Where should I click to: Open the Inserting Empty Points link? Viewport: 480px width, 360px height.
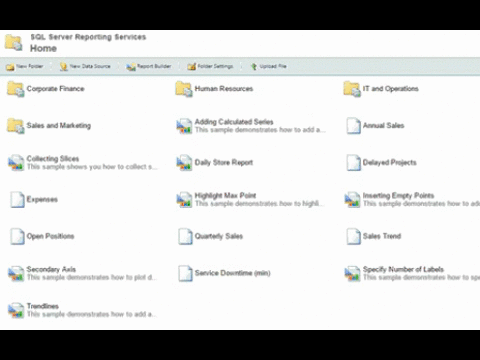click(398, 196)
